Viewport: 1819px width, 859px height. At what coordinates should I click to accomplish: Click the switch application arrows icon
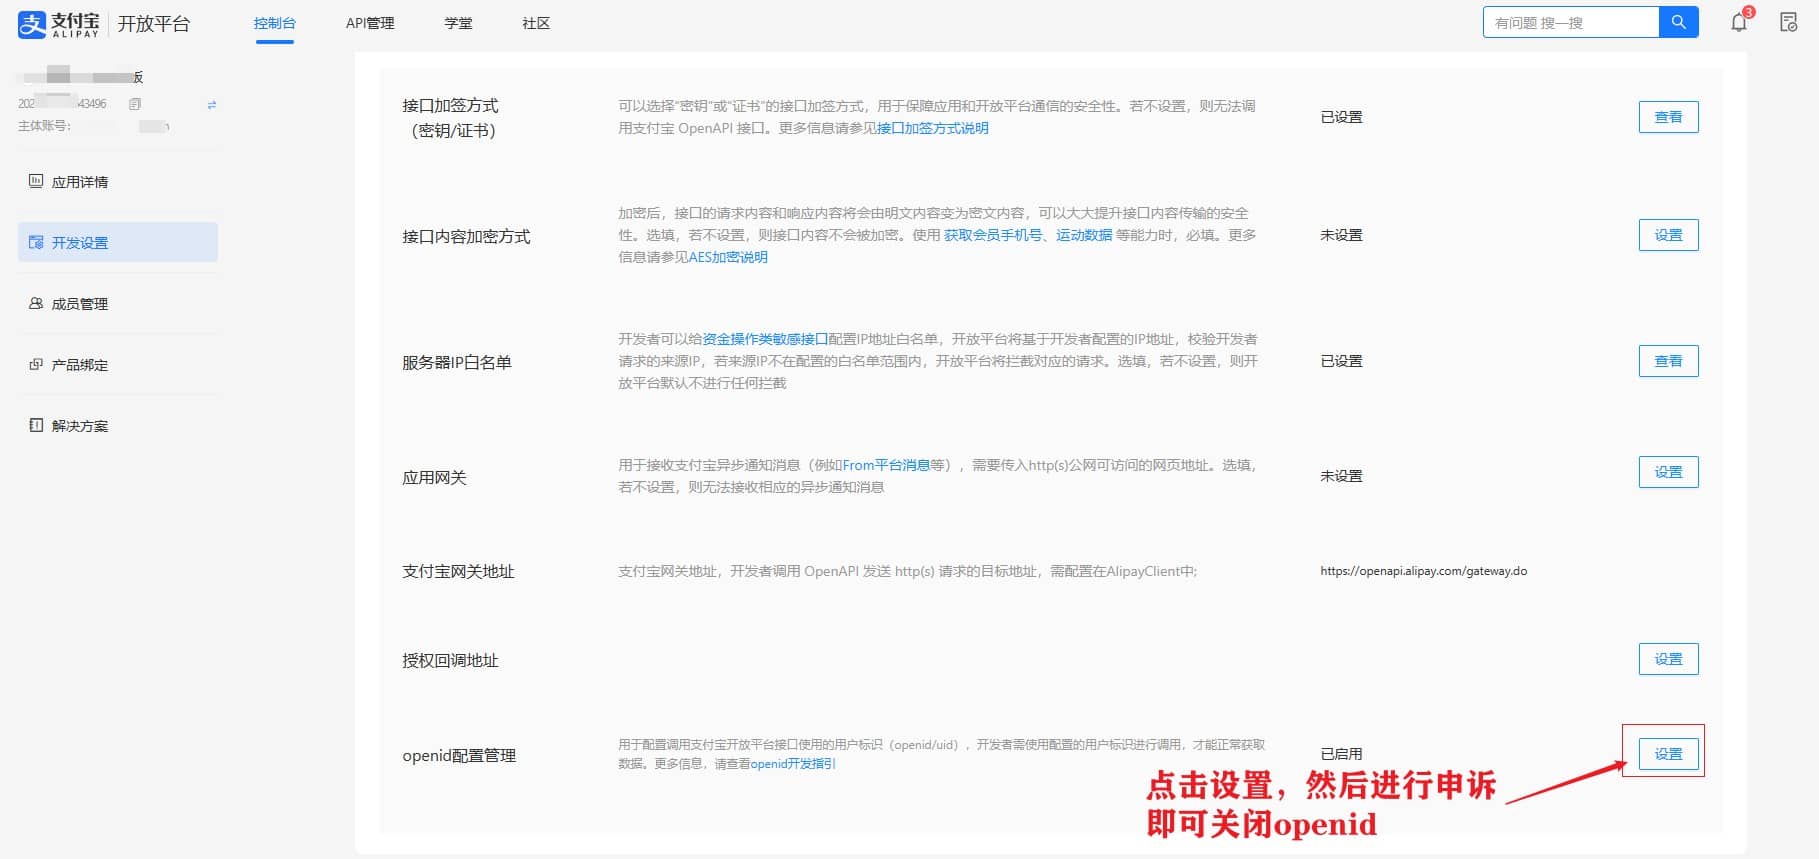pyautogui.click(x=211, y=104)
